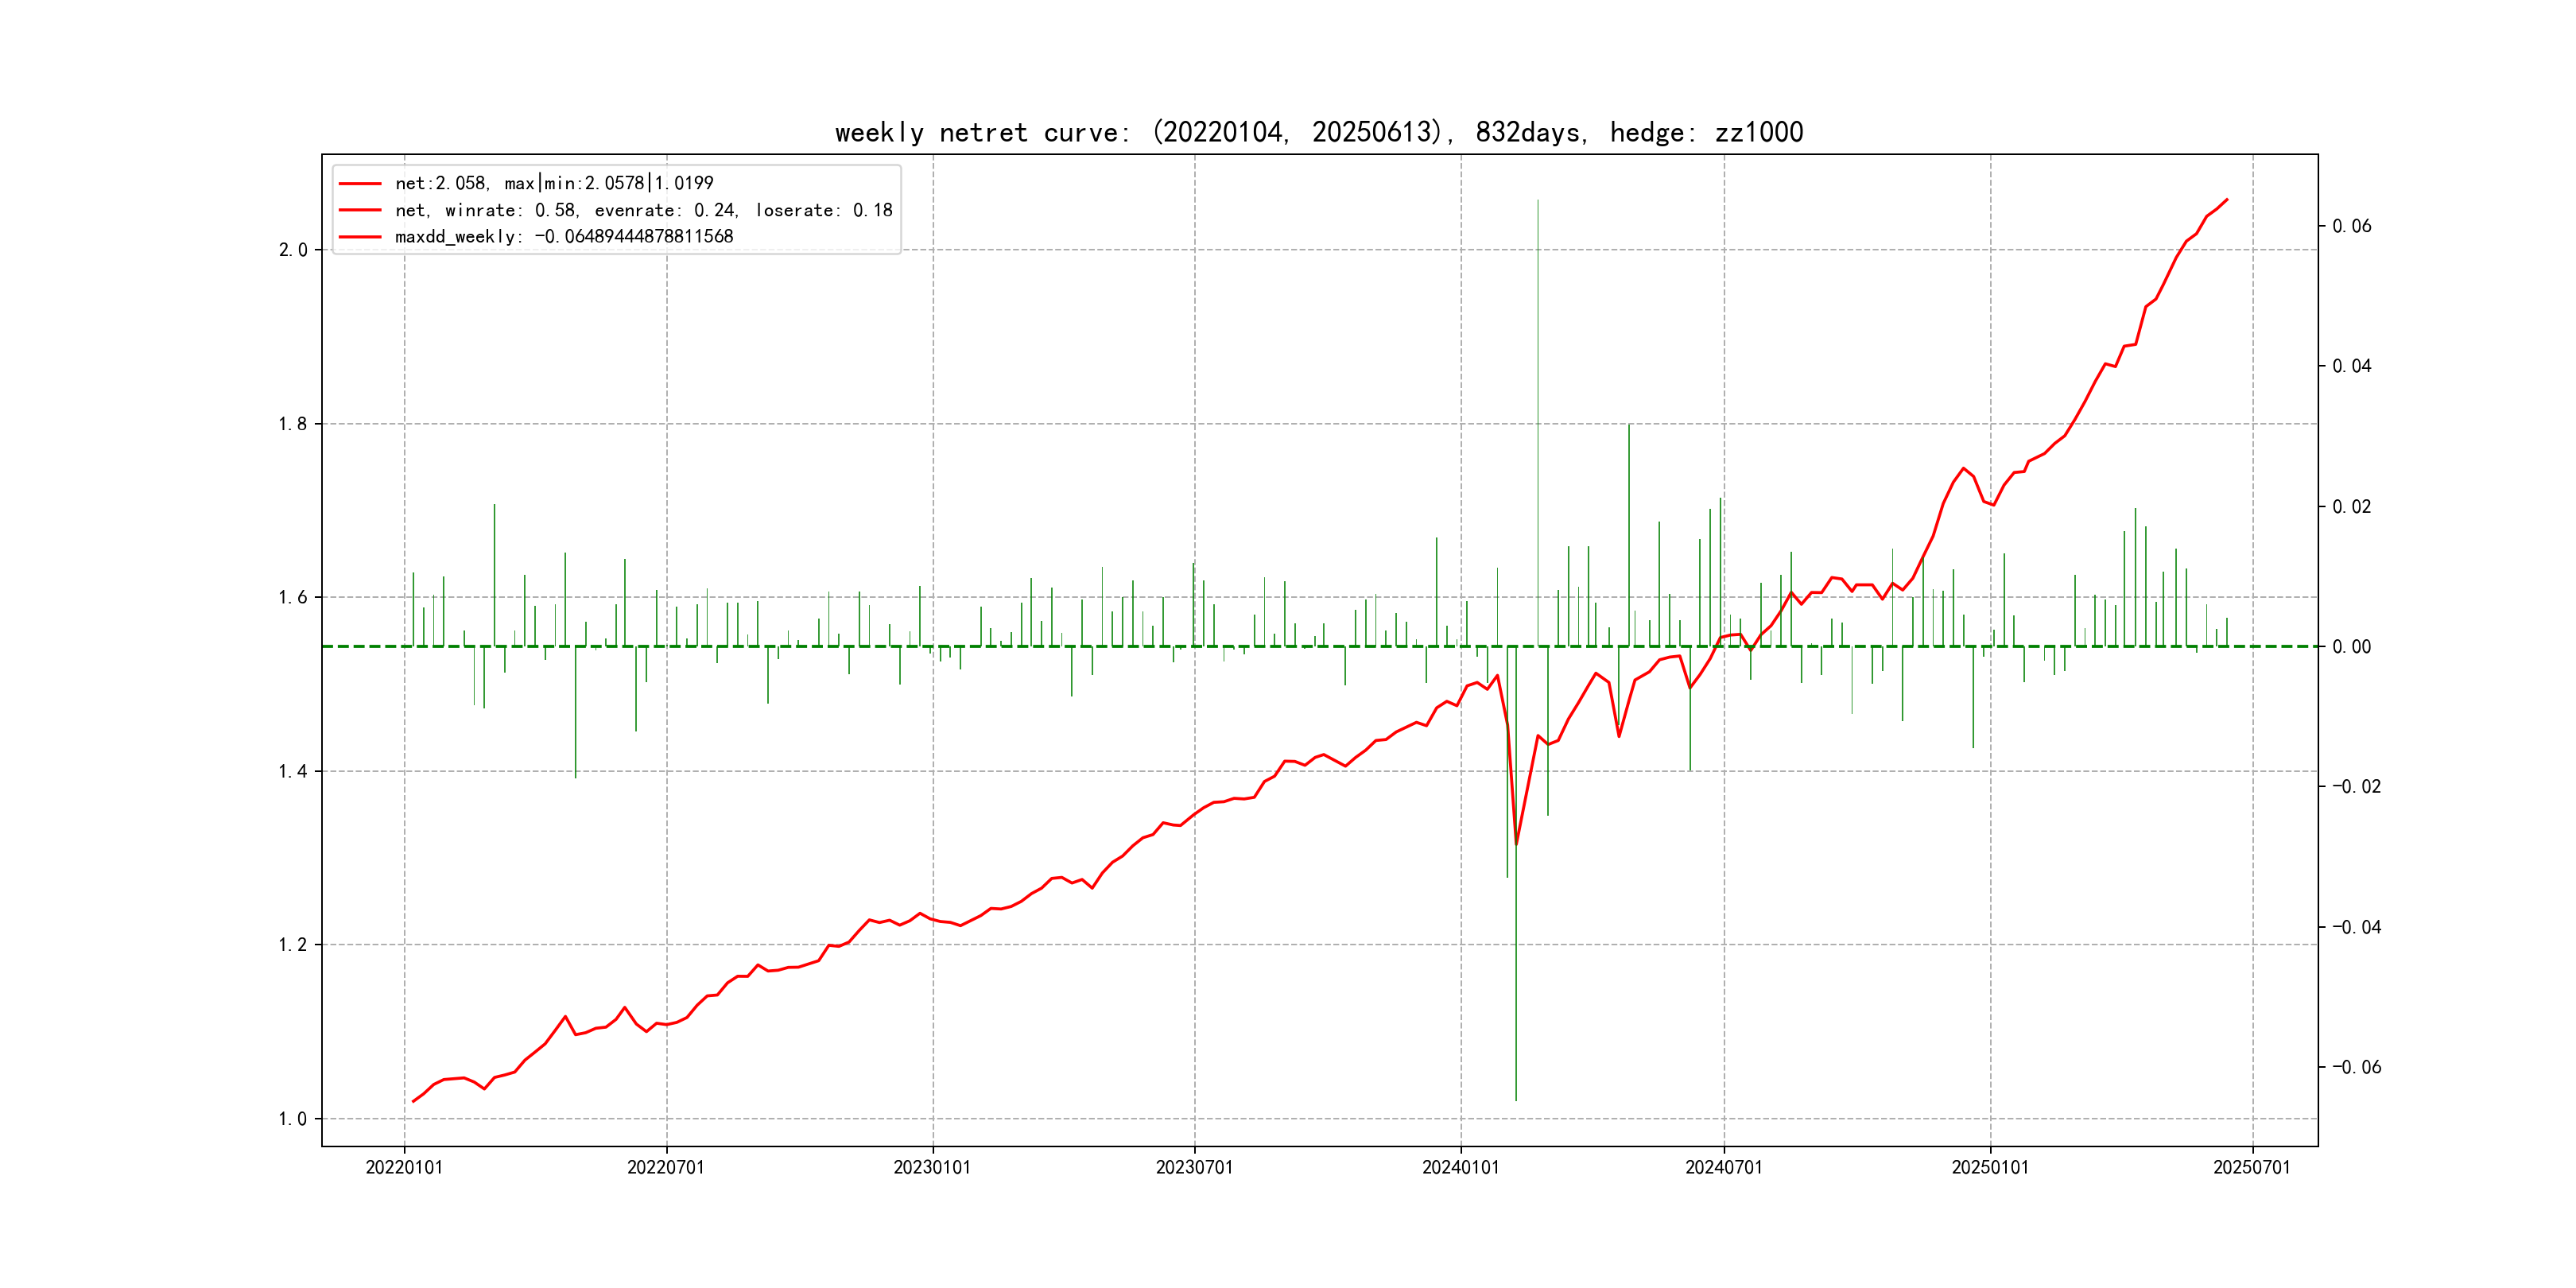Viewport: 2576px width, 1288px height.
Task: Click the 1.0 left y-axis label
Action: point(293,1119)
